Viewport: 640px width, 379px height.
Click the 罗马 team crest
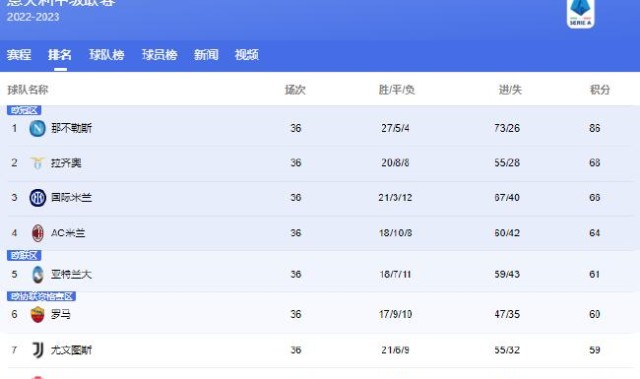[38, 315]
